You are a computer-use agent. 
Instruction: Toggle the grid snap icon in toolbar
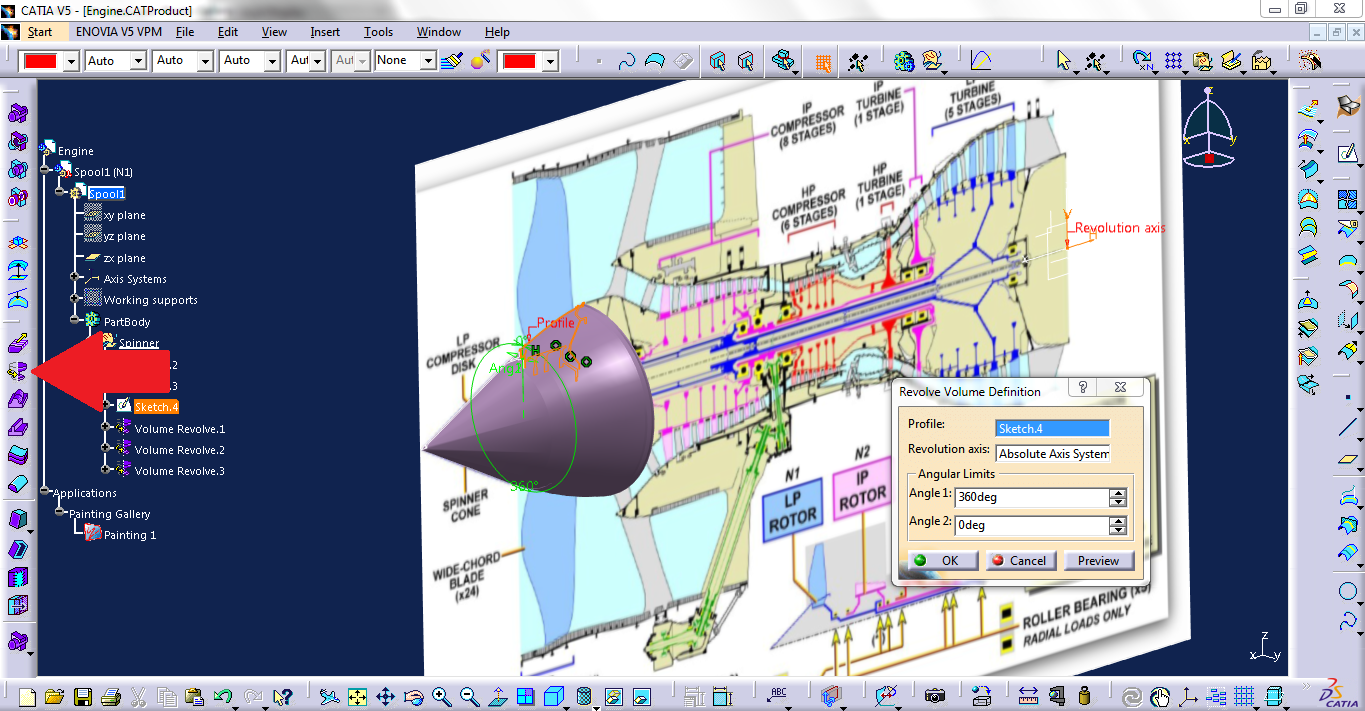823,61
